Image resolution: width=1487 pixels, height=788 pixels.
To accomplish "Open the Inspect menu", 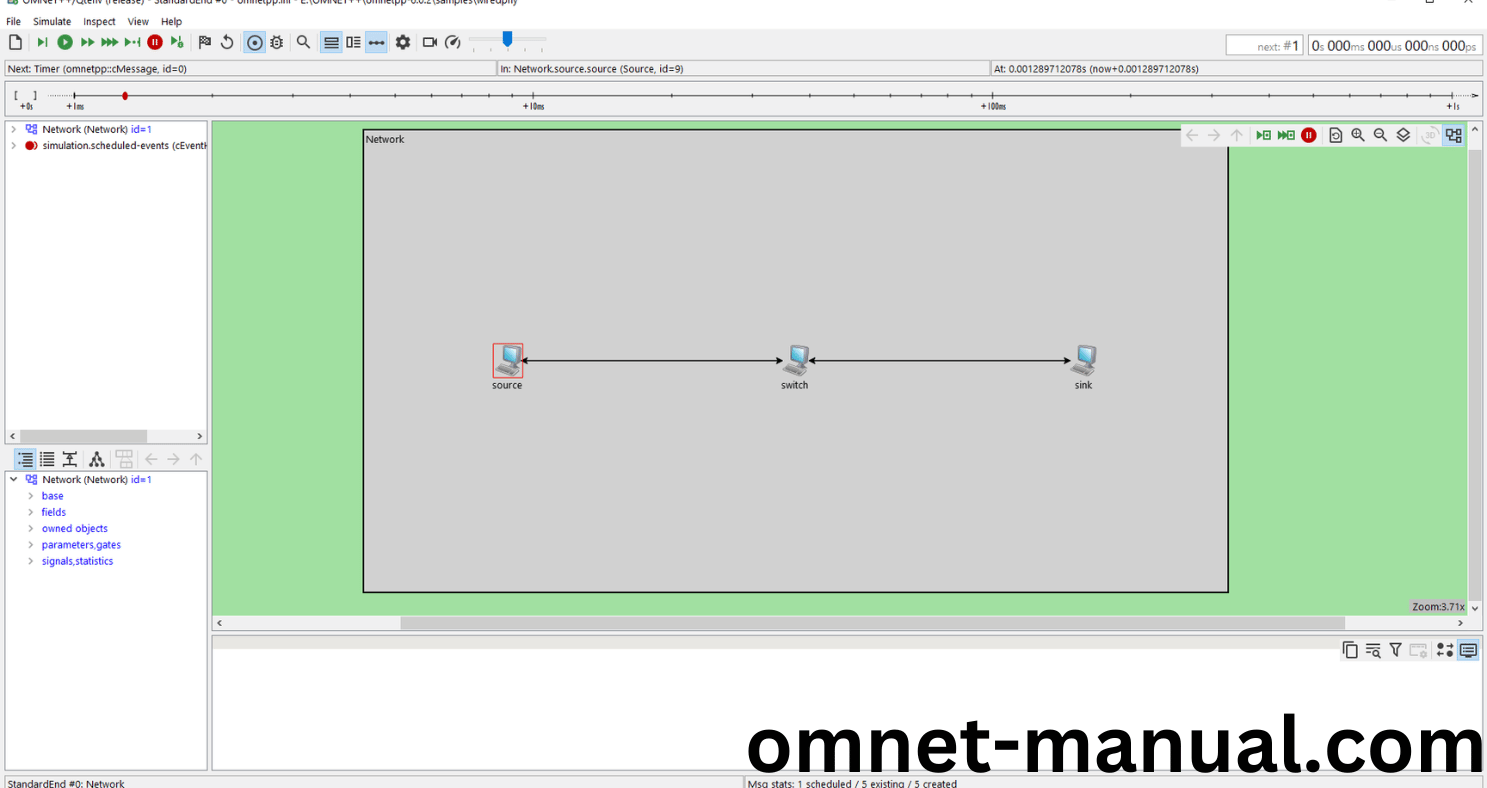I will coord(99,21).
